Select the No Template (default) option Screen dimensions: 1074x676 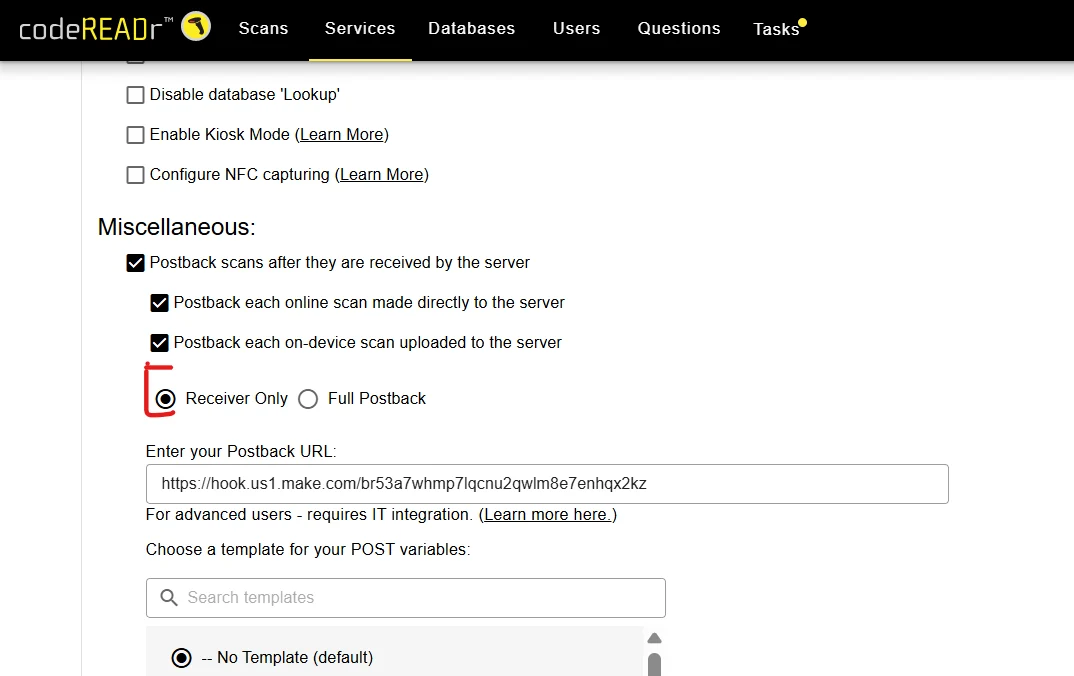[x=182, y=658]
